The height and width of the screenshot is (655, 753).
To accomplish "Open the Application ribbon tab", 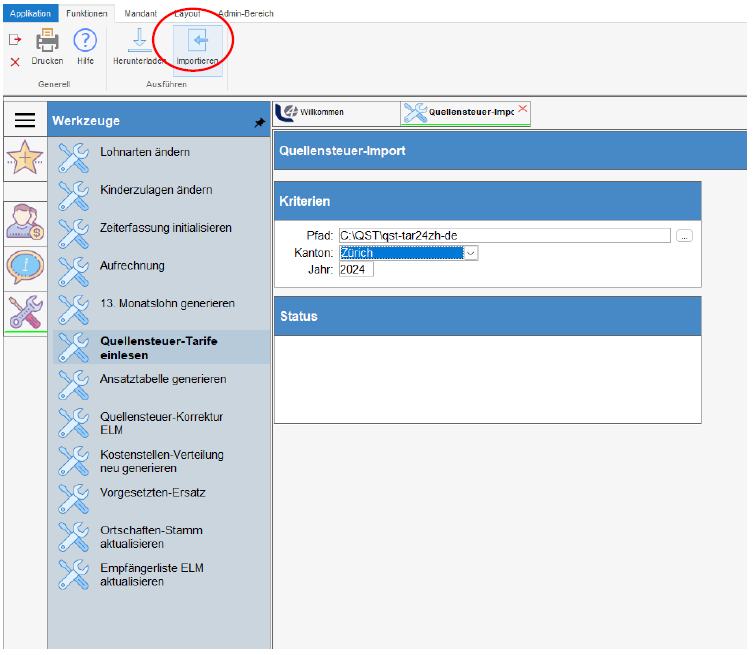I will [30, 14].
